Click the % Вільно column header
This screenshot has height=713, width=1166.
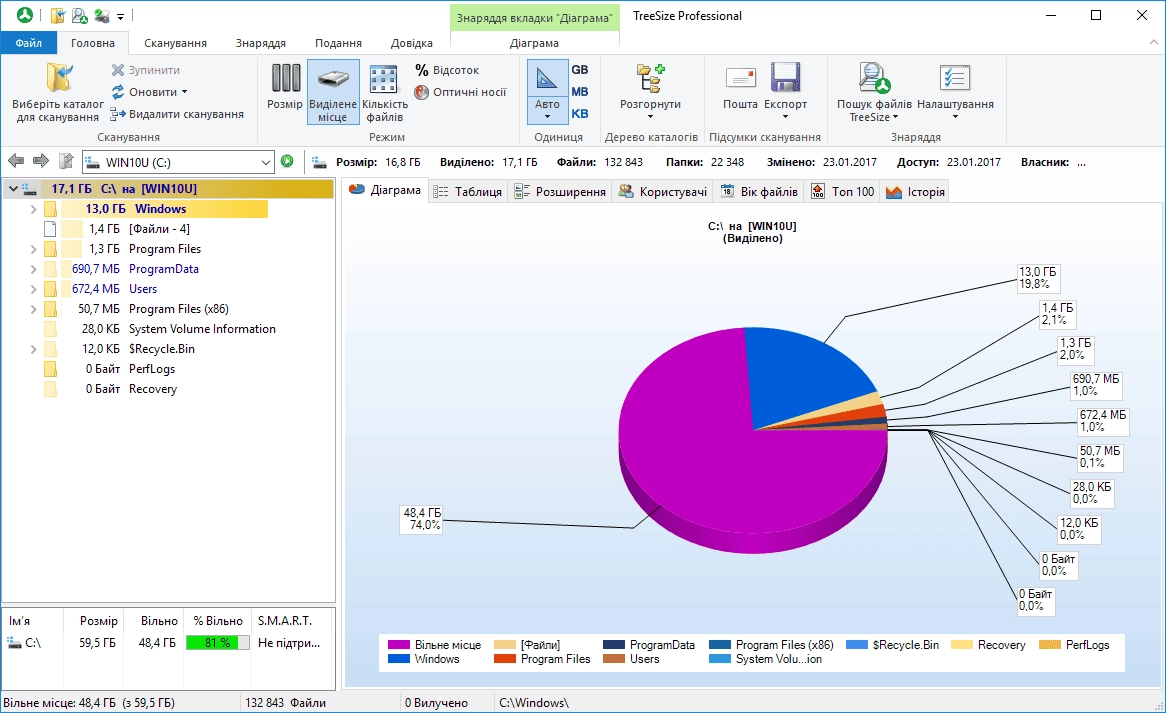pos(218,621)
